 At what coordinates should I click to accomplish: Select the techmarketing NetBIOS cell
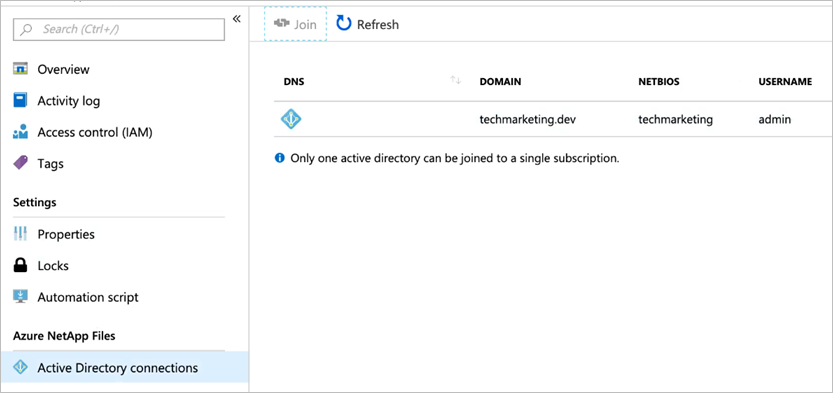(x=675, y=119)
